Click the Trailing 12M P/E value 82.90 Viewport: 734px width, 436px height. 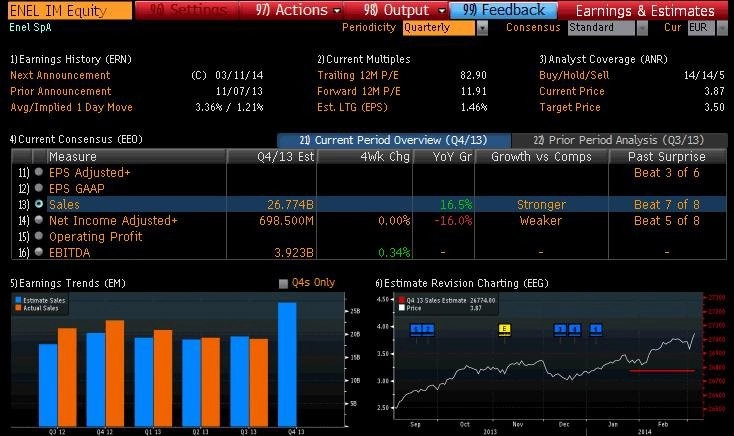[473, 75]
